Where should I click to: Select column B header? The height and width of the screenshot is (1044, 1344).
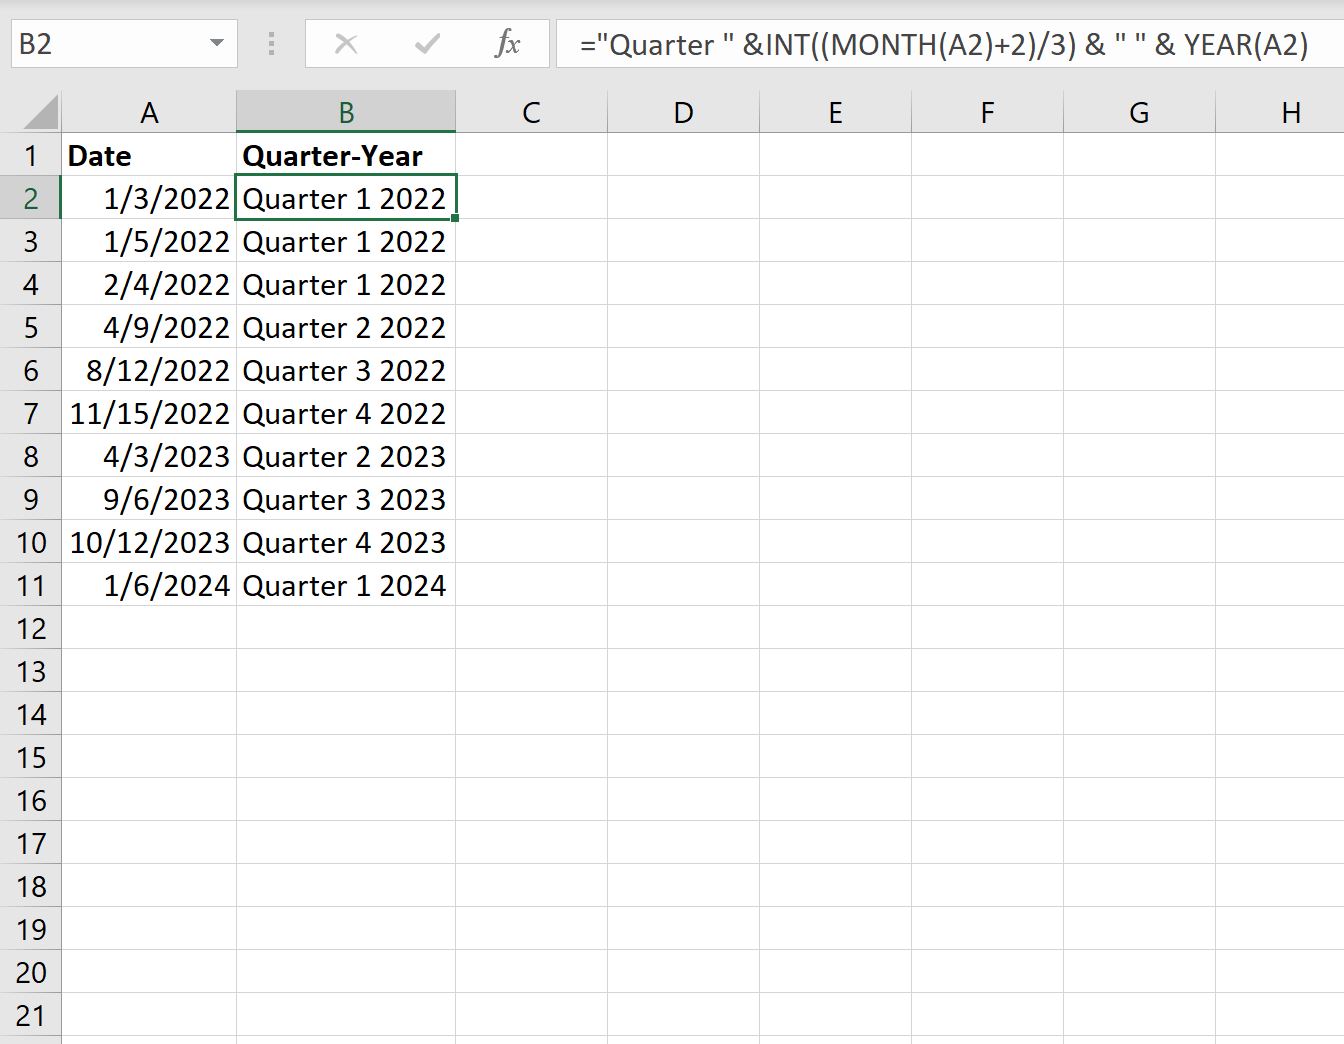346,112
